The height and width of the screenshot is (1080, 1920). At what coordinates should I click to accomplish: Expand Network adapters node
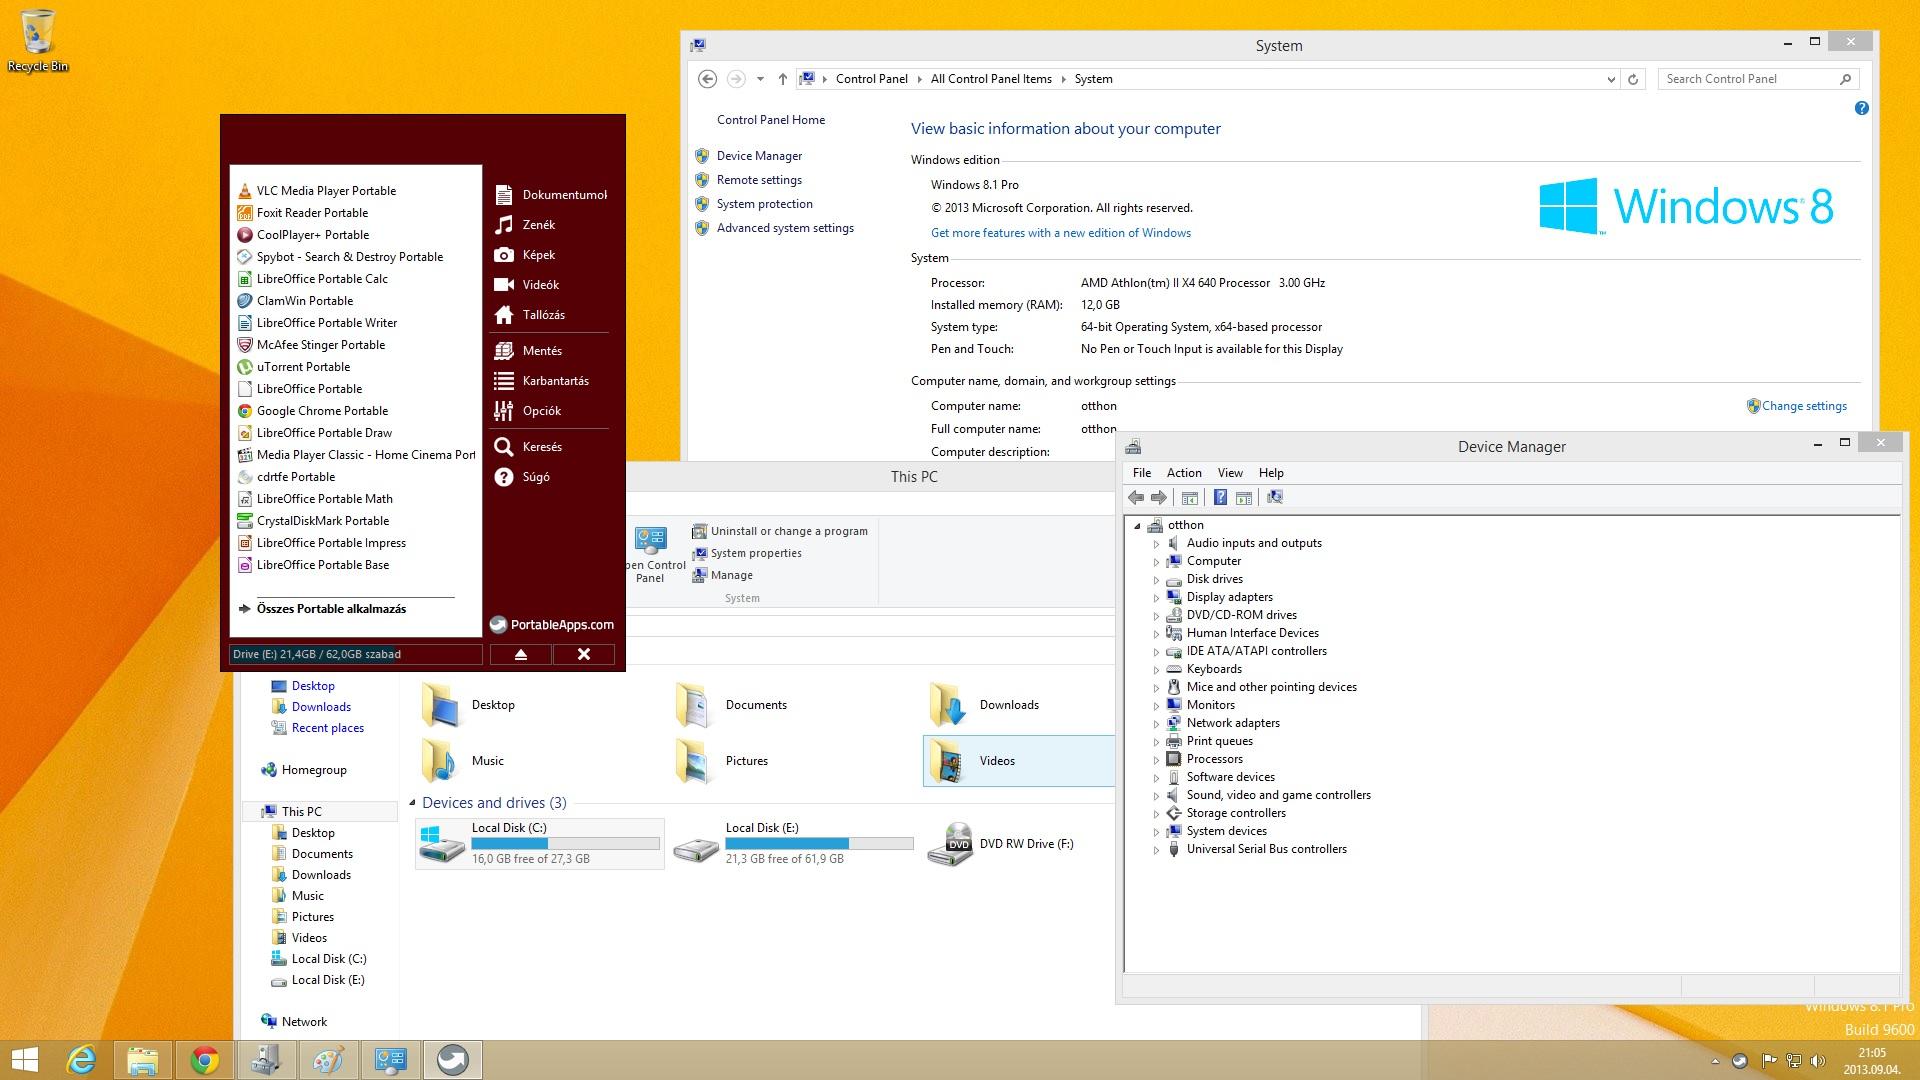(1156, 724)
